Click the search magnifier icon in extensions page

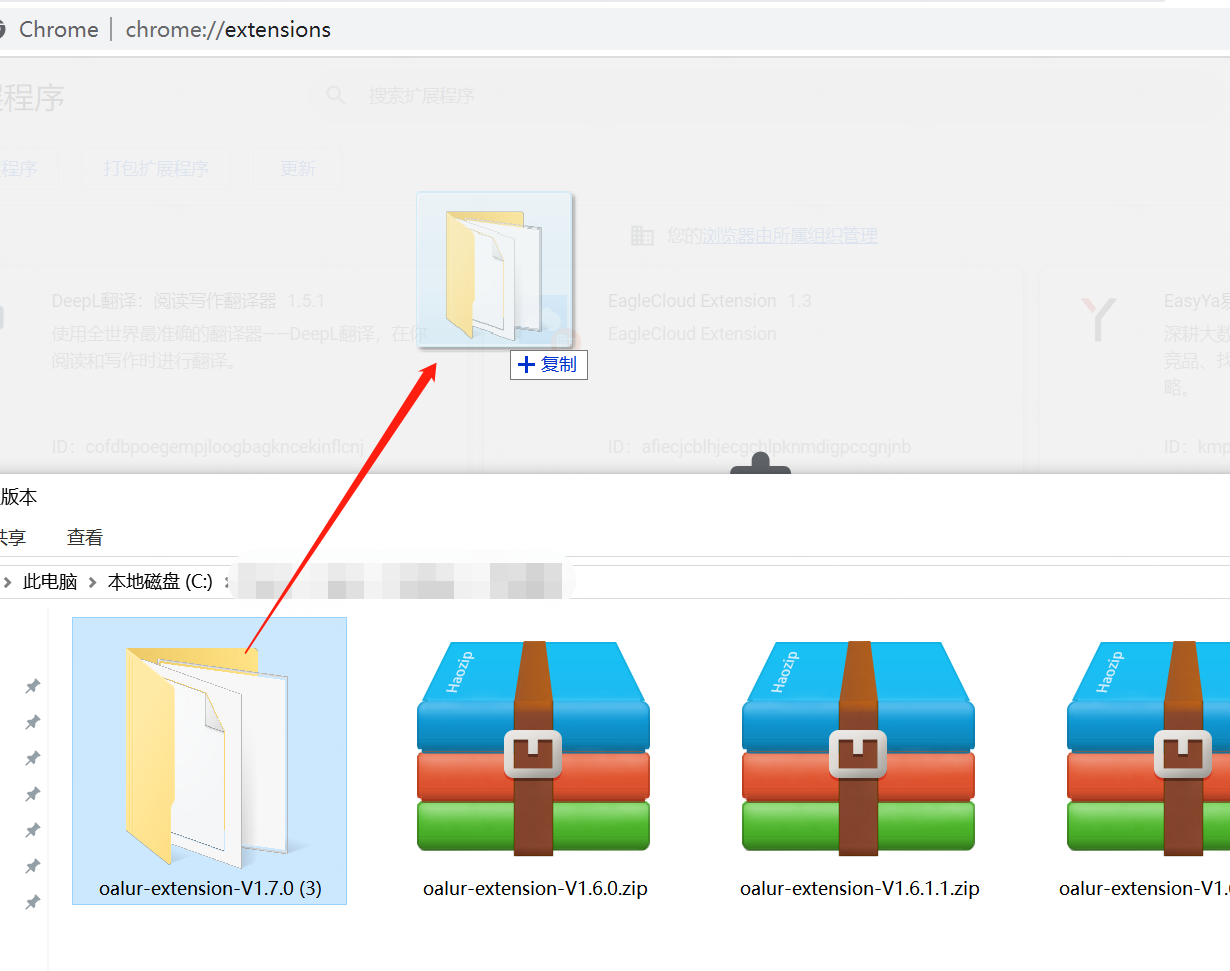click(336, 95)
